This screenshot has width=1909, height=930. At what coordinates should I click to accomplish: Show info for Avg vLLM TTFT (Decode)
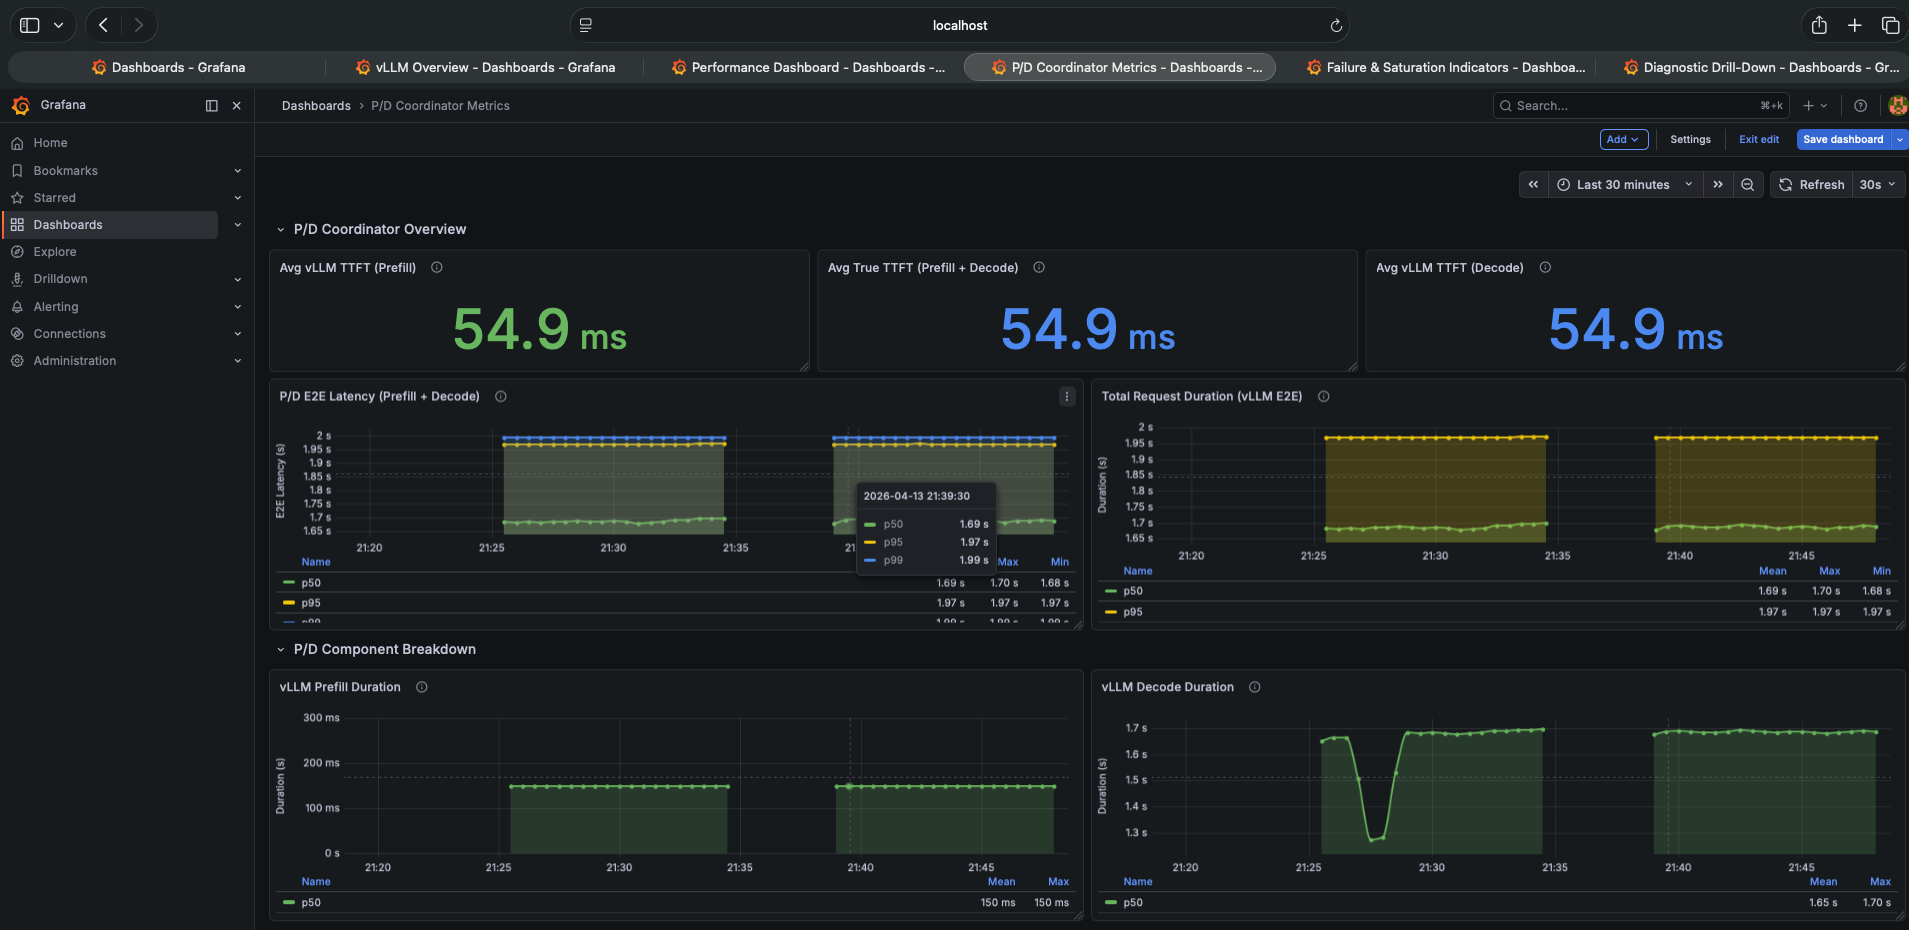[1545, 268]
